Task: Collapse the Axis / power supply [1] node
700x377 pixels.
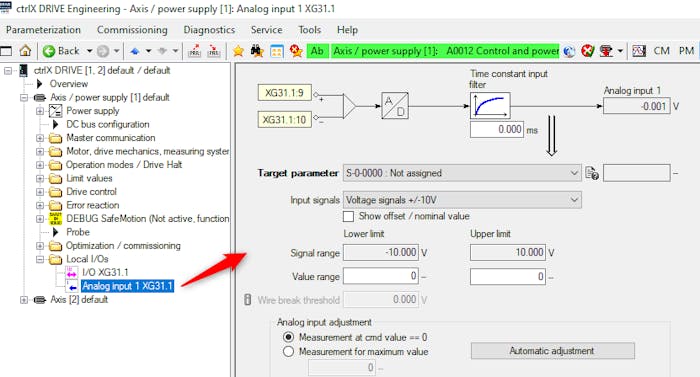Action: (x=24, y=97)
